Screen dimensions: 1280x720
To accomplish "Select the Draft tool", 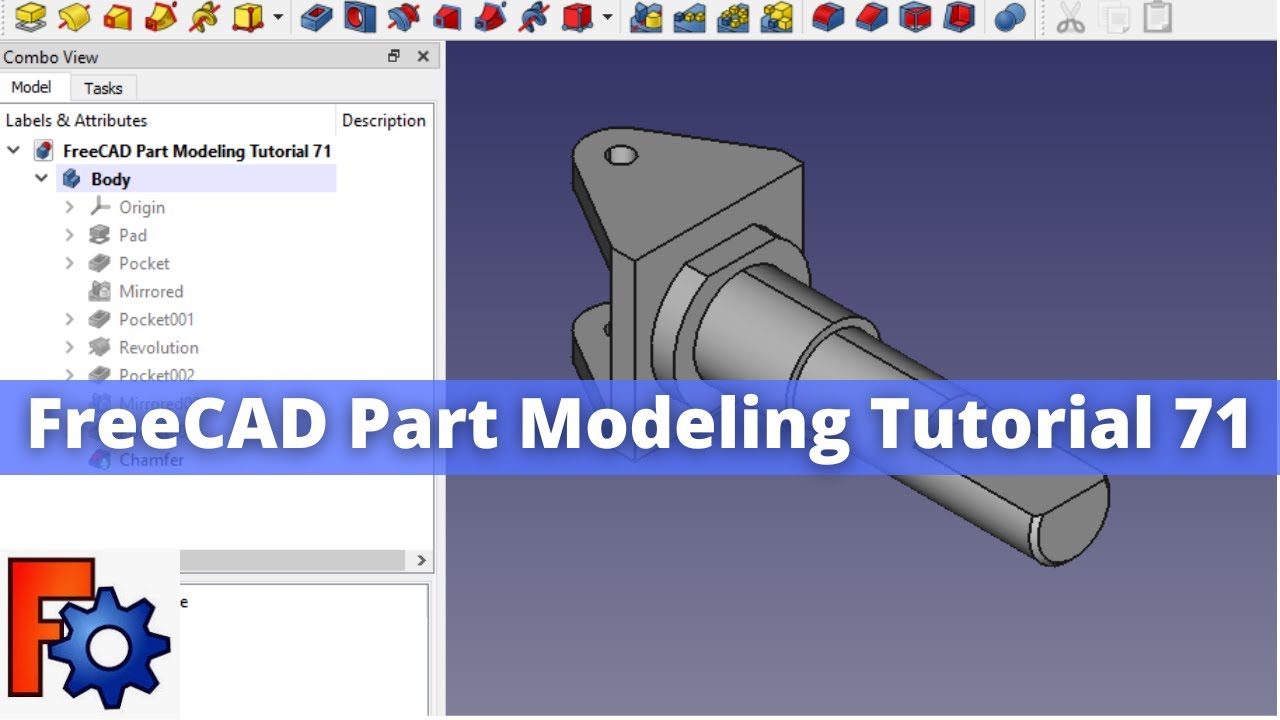I will tap(916, 16).
